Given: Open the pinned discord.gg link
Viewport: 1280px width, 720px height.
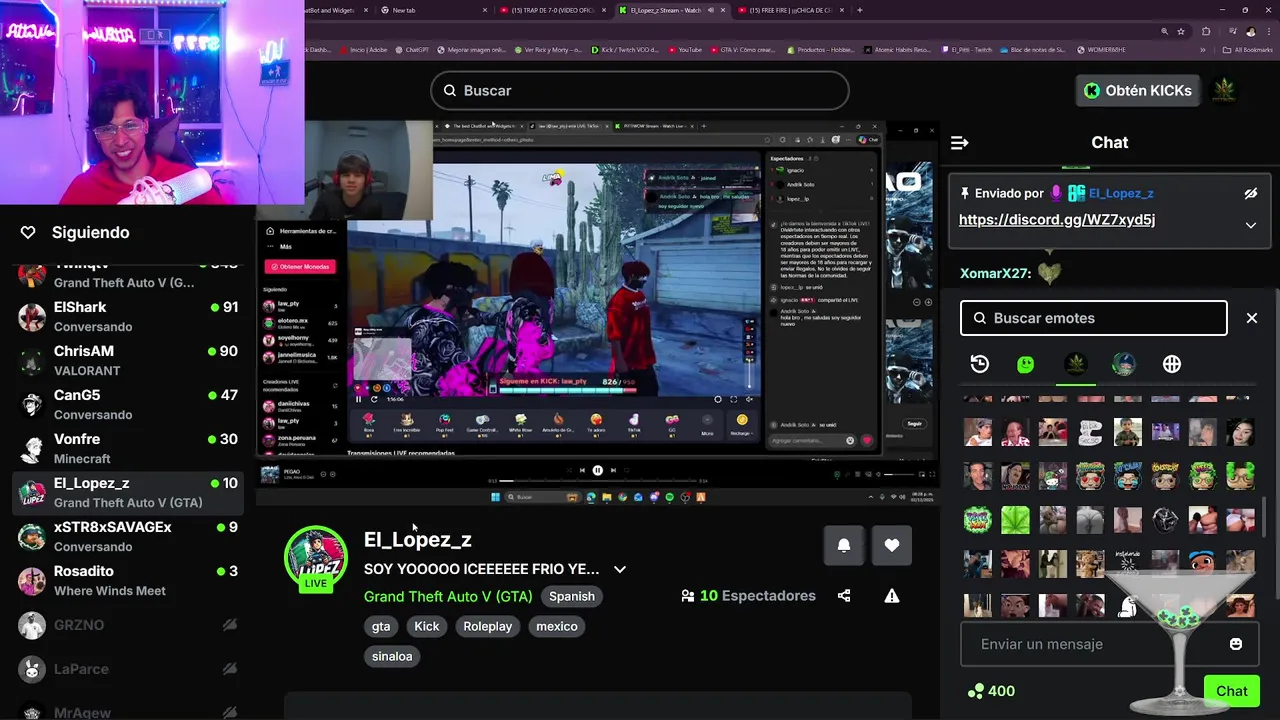Looking at the screenshot, I should coord(1056,220).
